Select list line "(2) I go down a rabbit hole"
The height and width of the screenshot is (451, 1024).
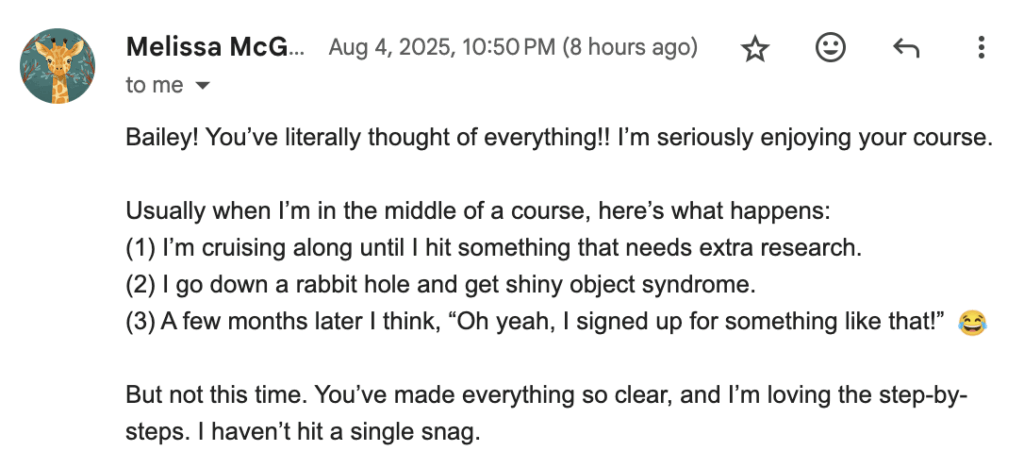[x=440, y=284]
